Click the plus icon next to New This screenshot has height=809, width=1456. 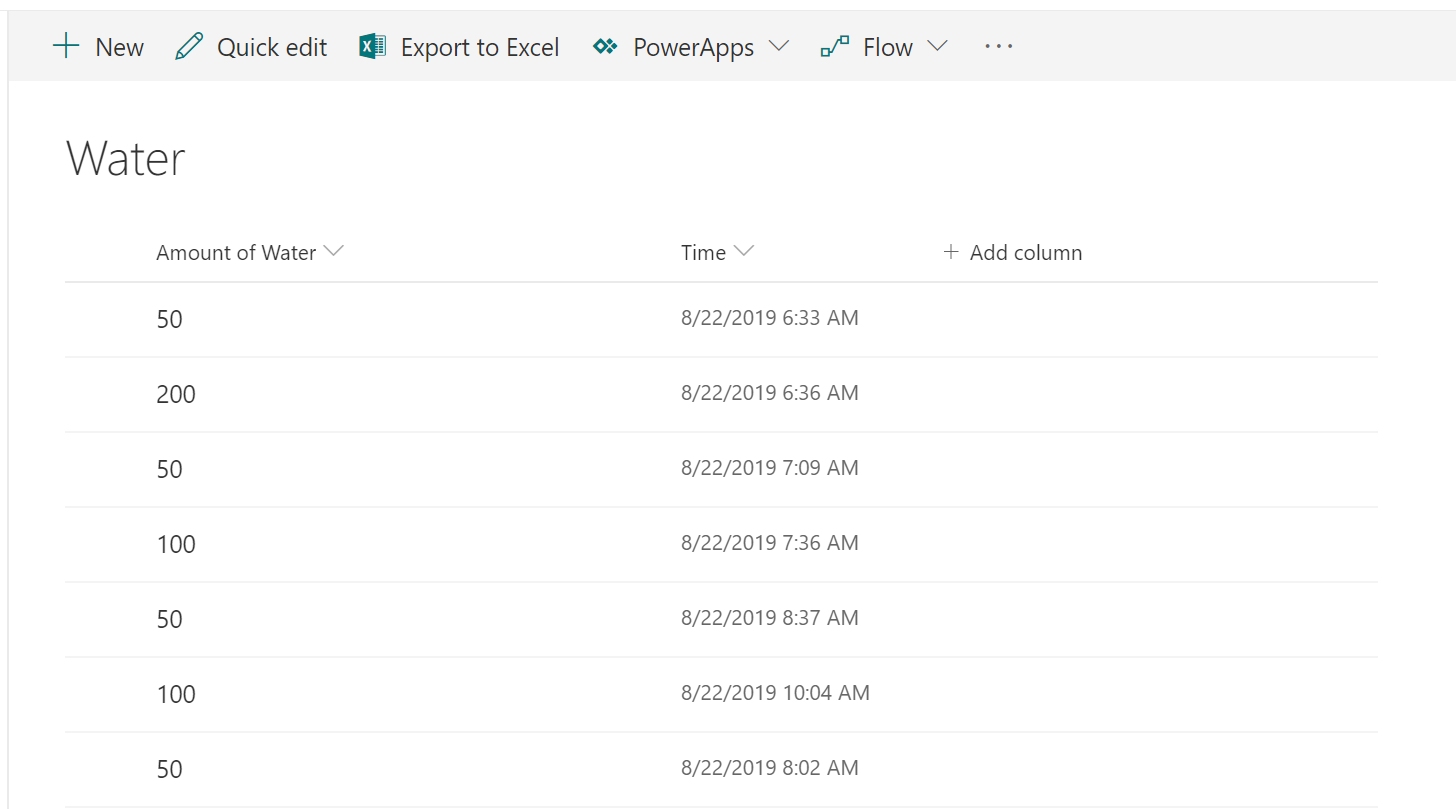pyautogui.click(x=66, y=46)
